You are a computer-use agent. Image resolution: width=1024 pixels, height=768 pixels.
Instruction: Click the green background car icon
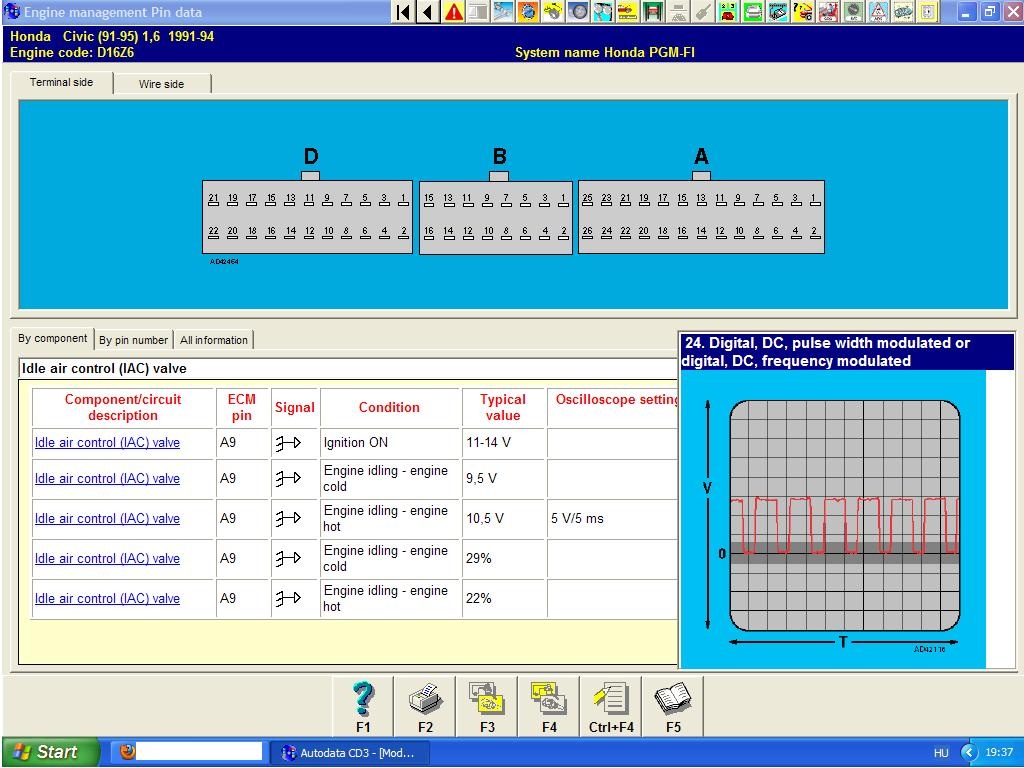pos(752,12)
